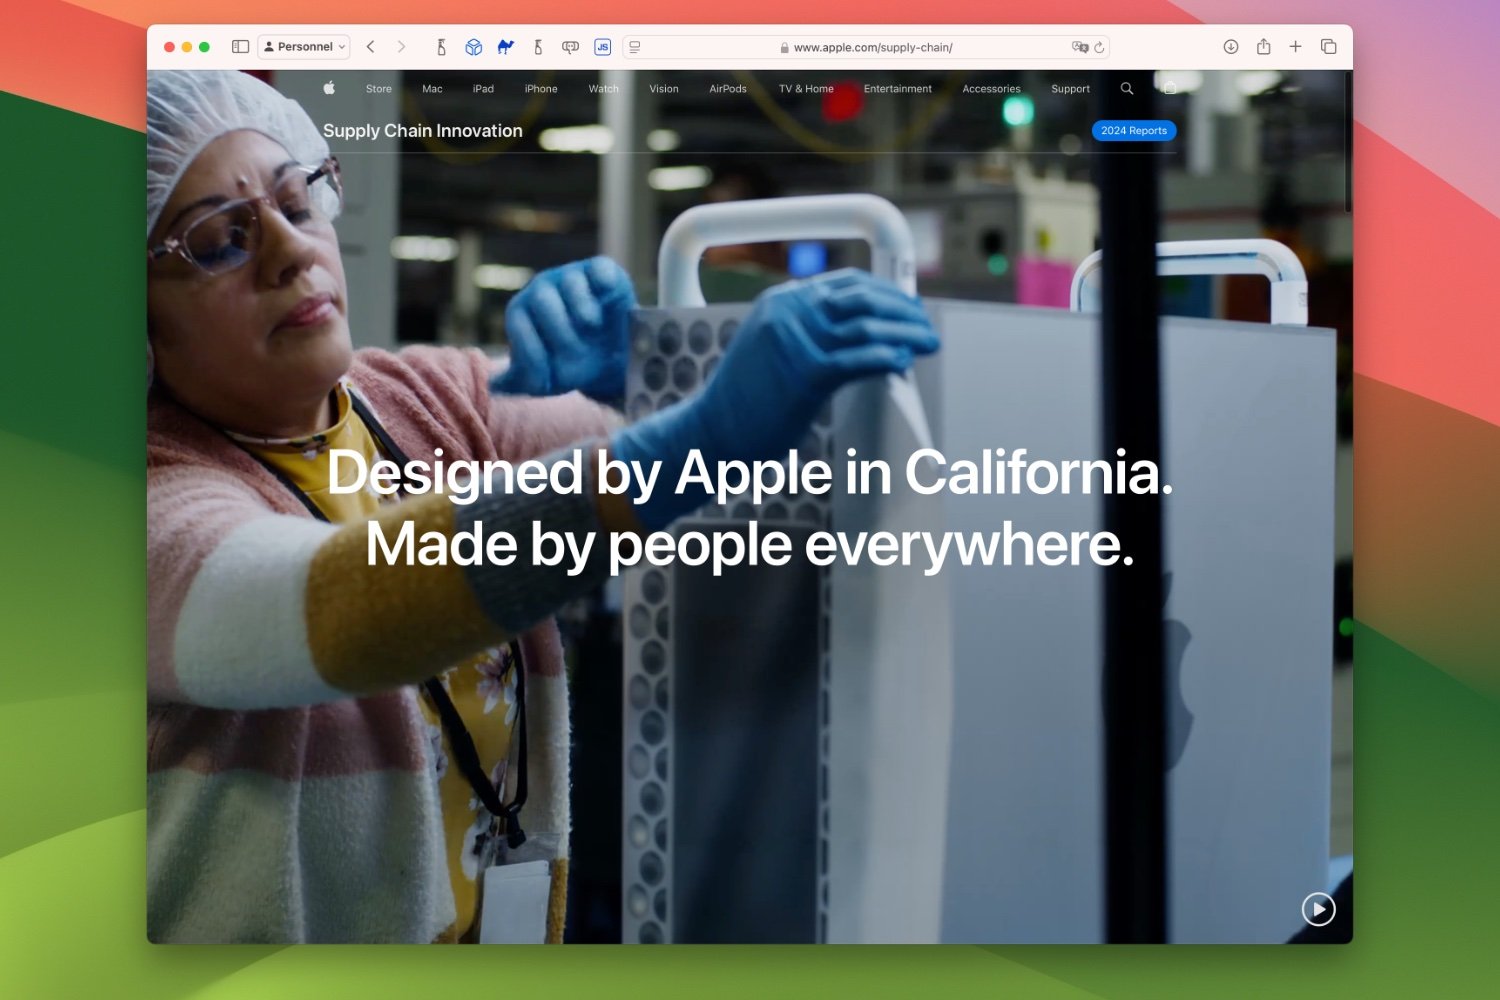Click the Supply Chain Innovation heading link

tap(422, 131)
